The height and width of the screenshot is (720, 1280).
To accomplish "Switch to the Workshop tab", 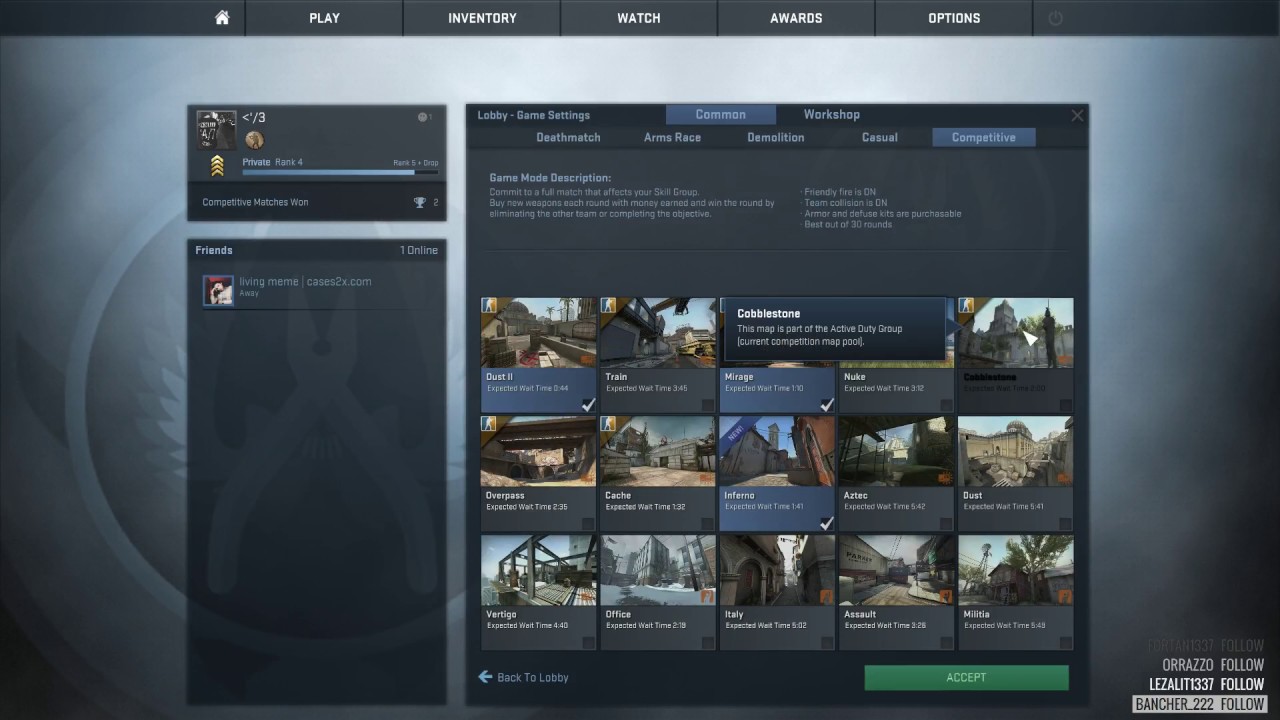I will click(831, 115).
